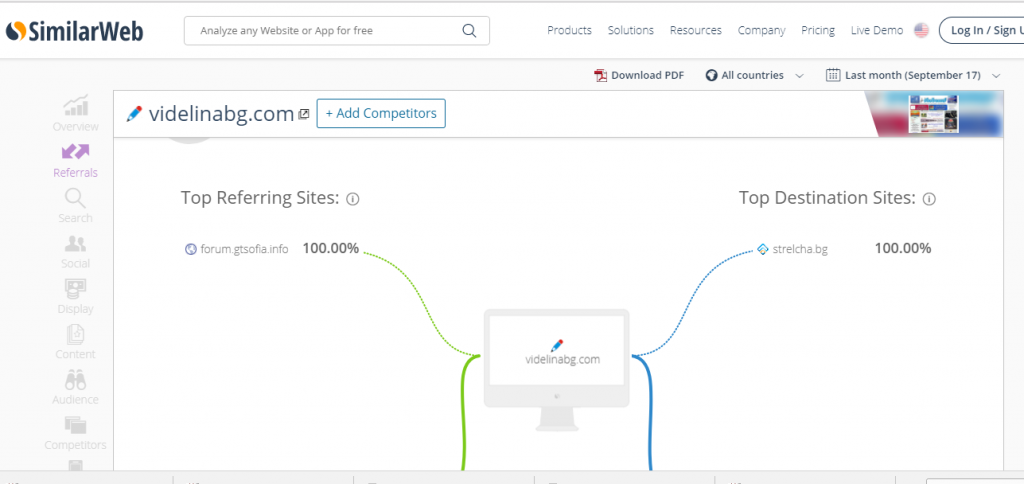Click the info icon beside Top Destination Sites

(x=929, y=199)
